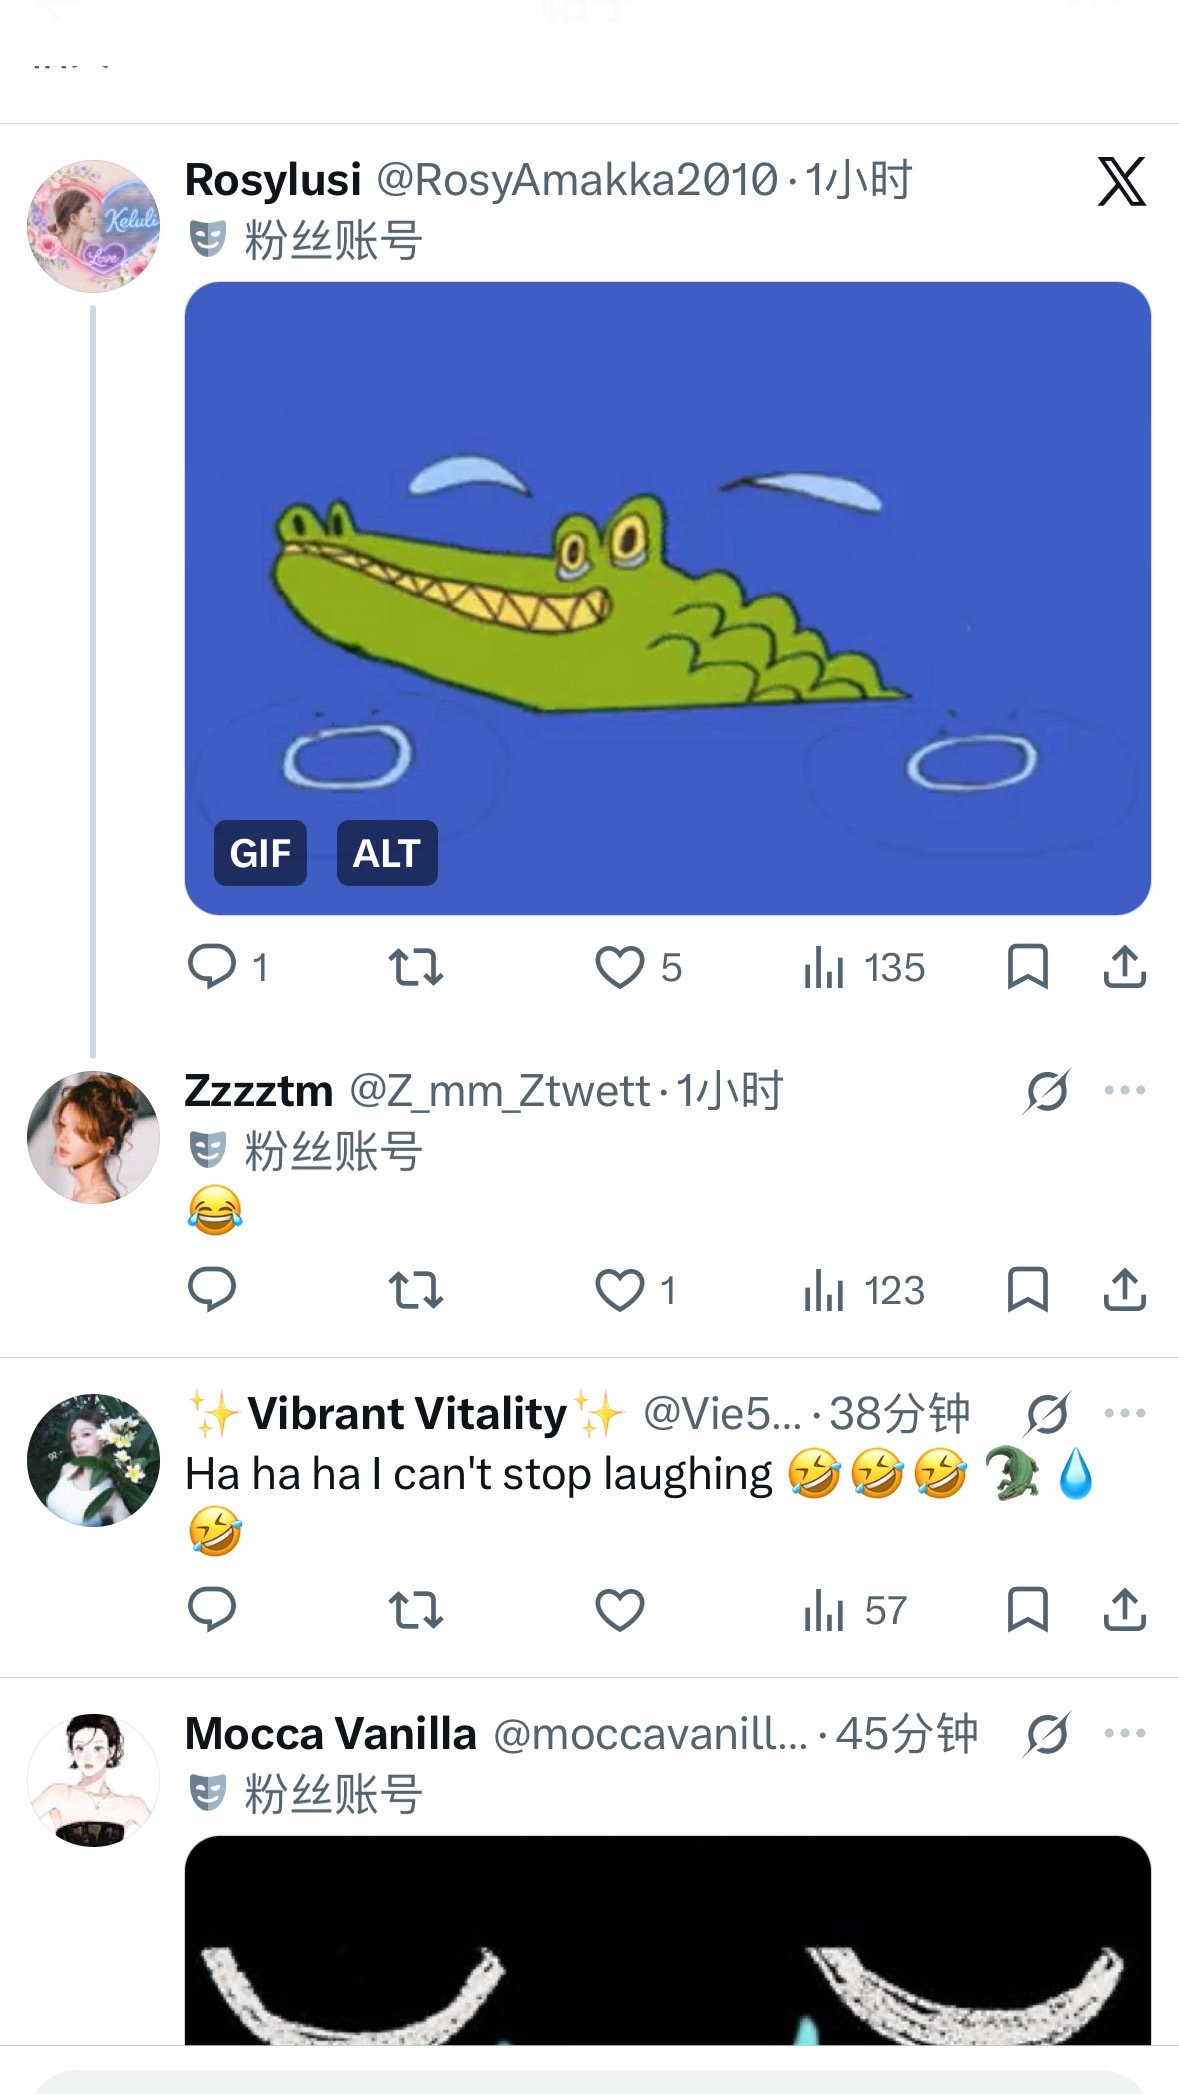Viewport: 1179px width, 2094px height.
Task: Reply to Rosylusi's crocodile GIF post
Action: tap(212, 967)
